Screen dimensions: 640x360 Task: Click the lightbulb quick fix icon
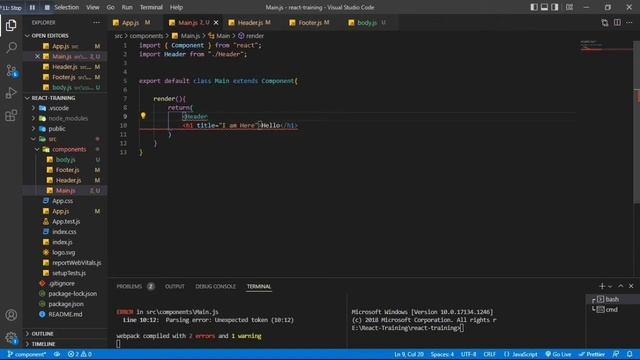coord(143,116)
